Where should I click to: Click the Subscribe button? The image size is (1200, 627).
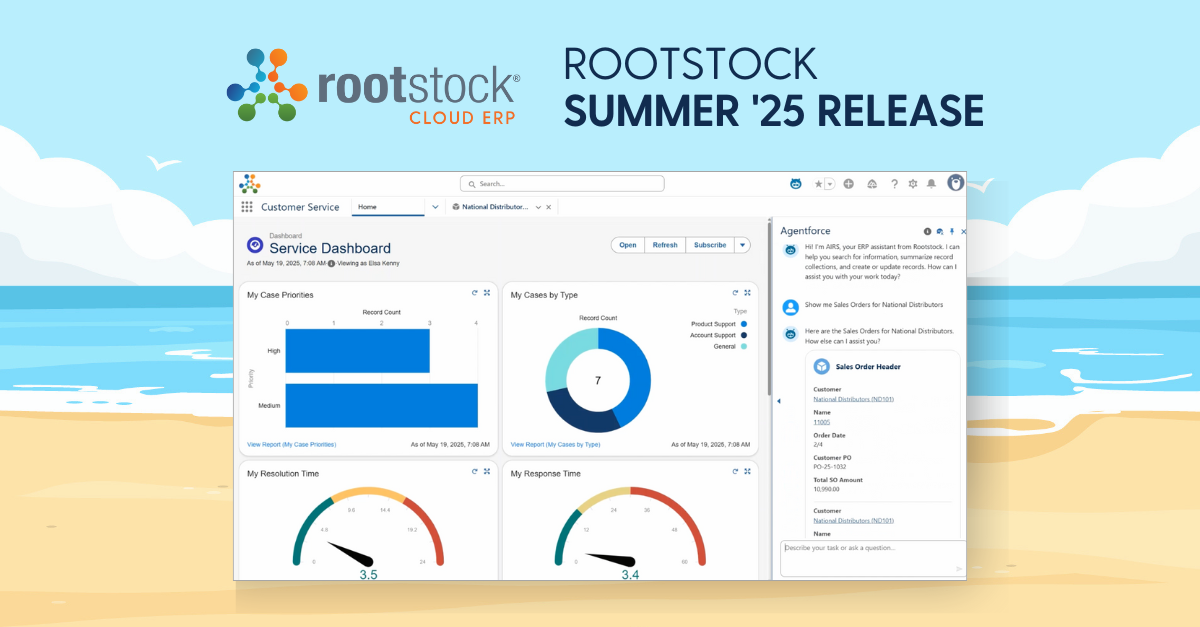pos(710,245)
